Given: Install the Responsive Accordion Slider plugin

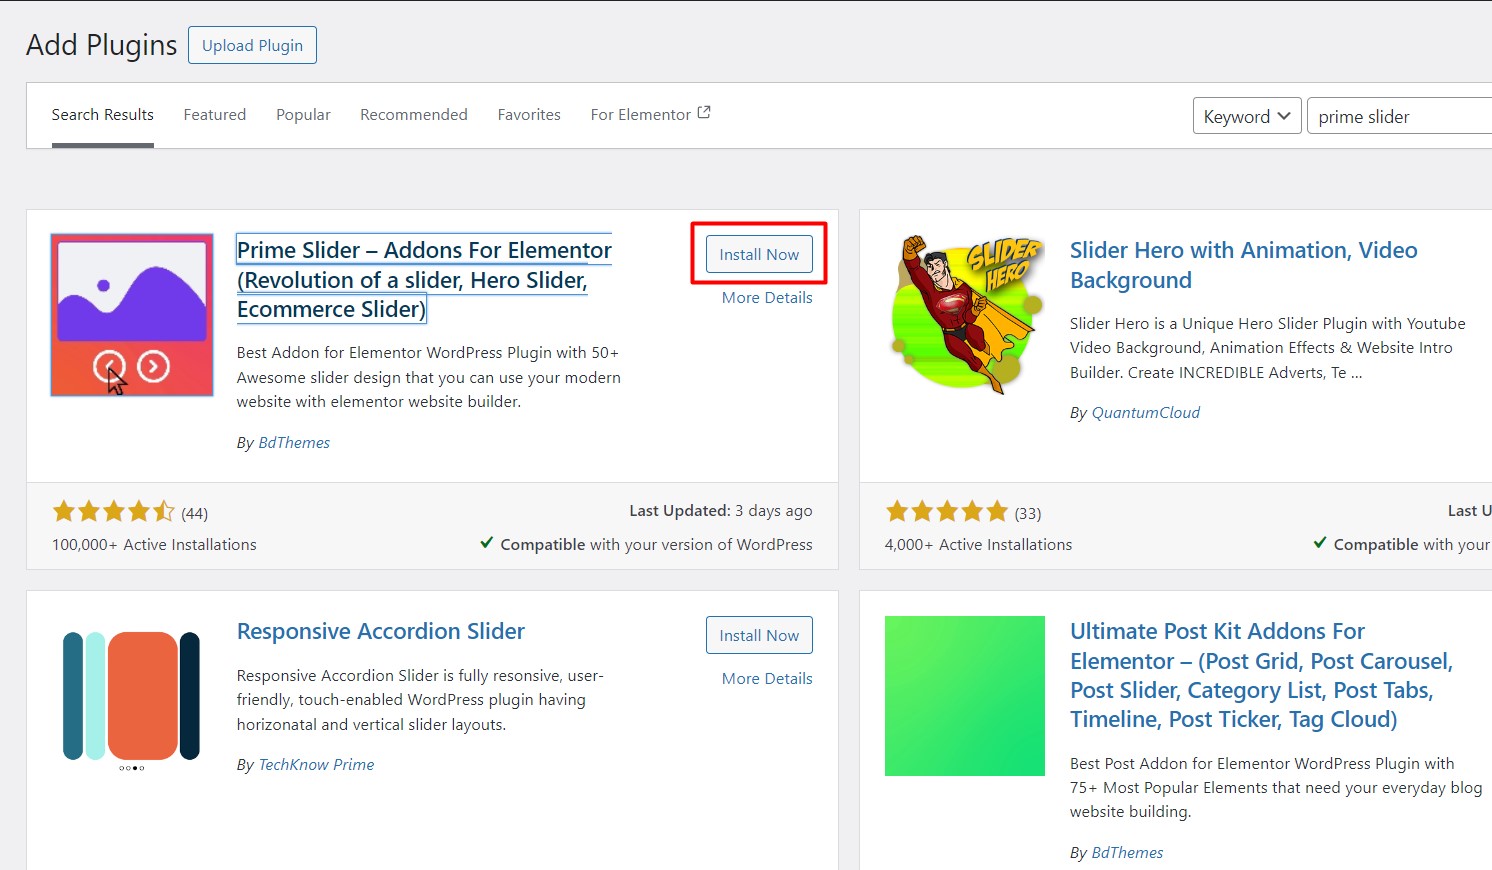Looking at the screenshot, I should tap(759, 635).
